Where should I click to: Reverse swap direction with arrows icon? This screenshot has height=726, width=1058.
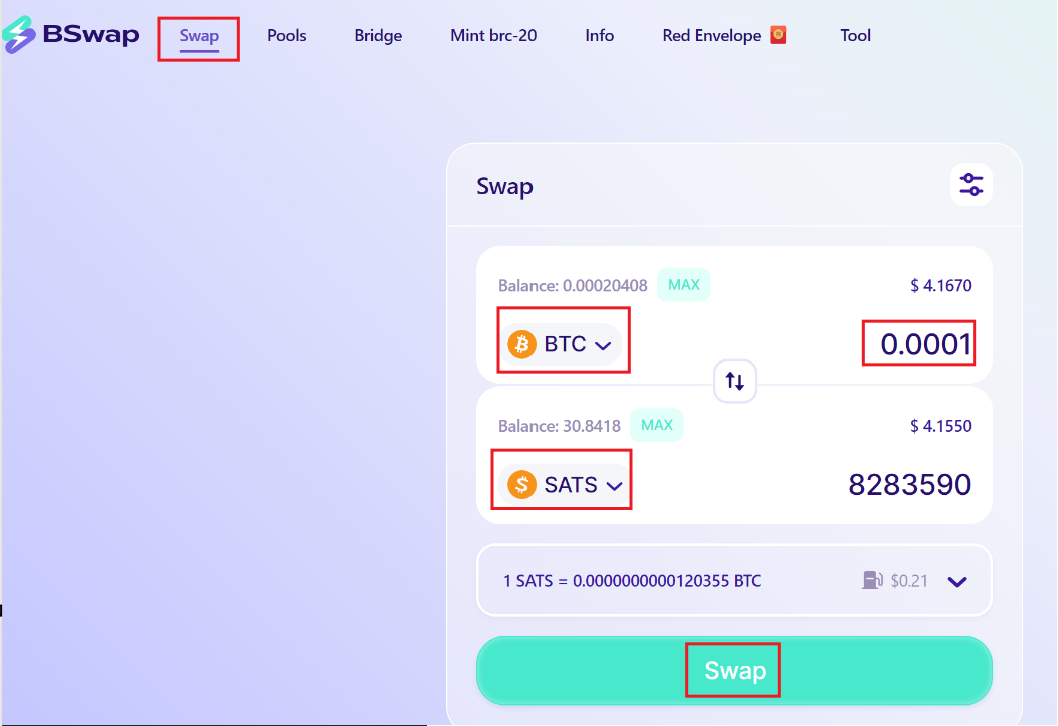[x=734, y=381]
